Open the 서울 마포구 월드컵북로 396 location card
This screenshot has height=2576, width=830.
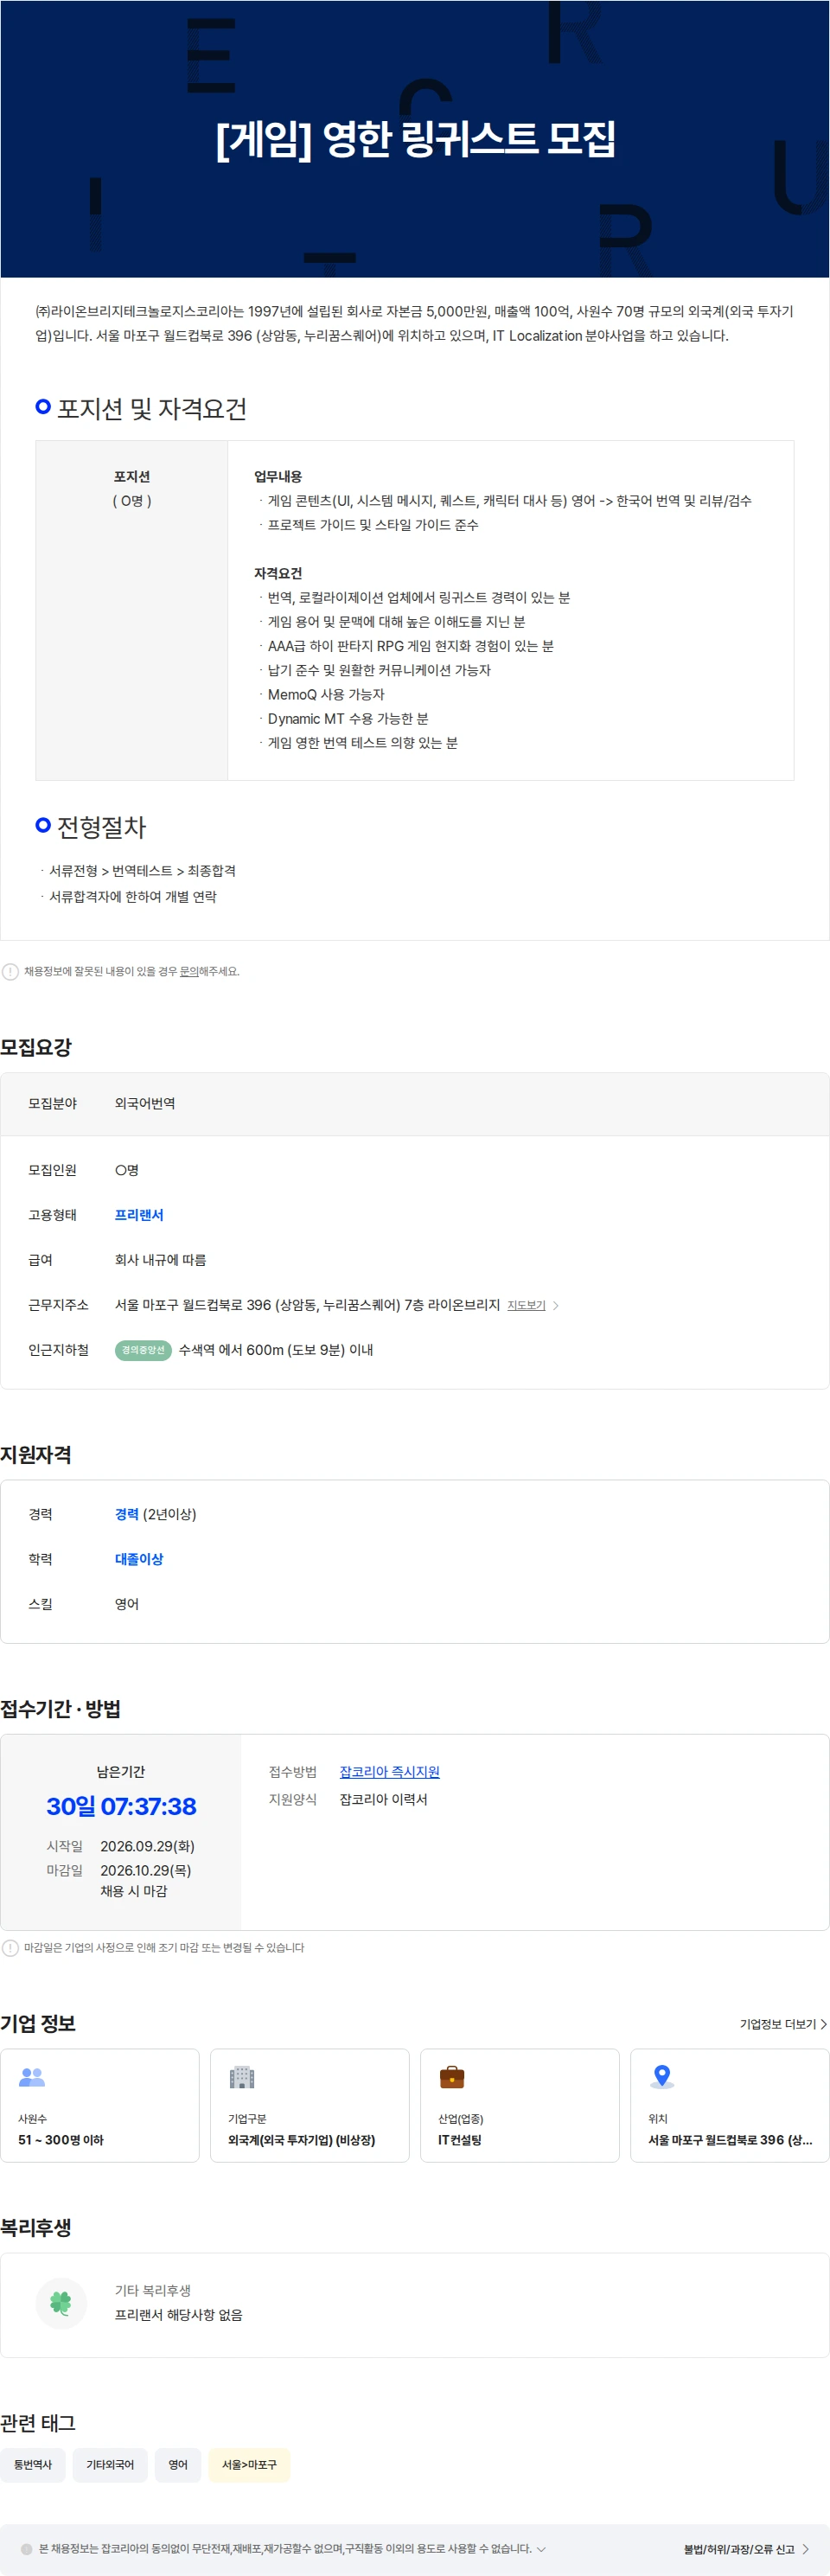pyautogui.click(x=730, y=2105)
